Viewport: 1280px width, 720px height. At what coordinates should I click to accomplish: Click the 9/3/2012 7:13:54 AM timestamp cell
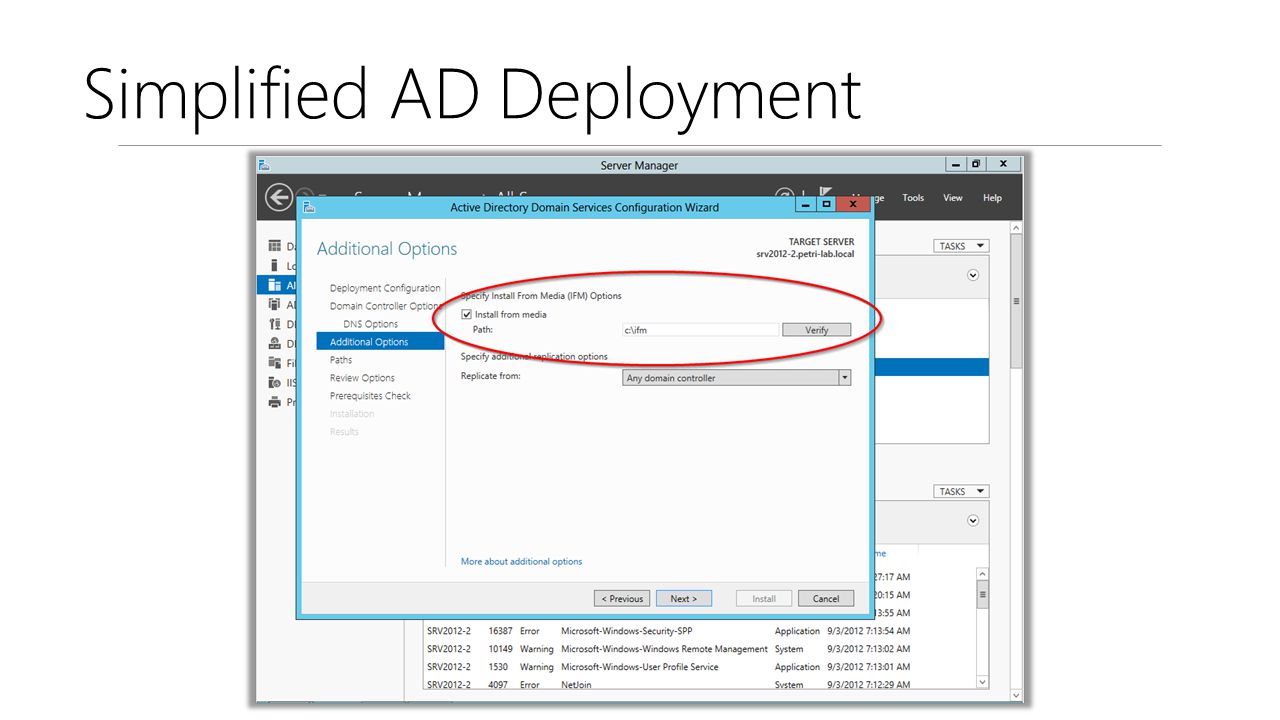click(868, 631)
